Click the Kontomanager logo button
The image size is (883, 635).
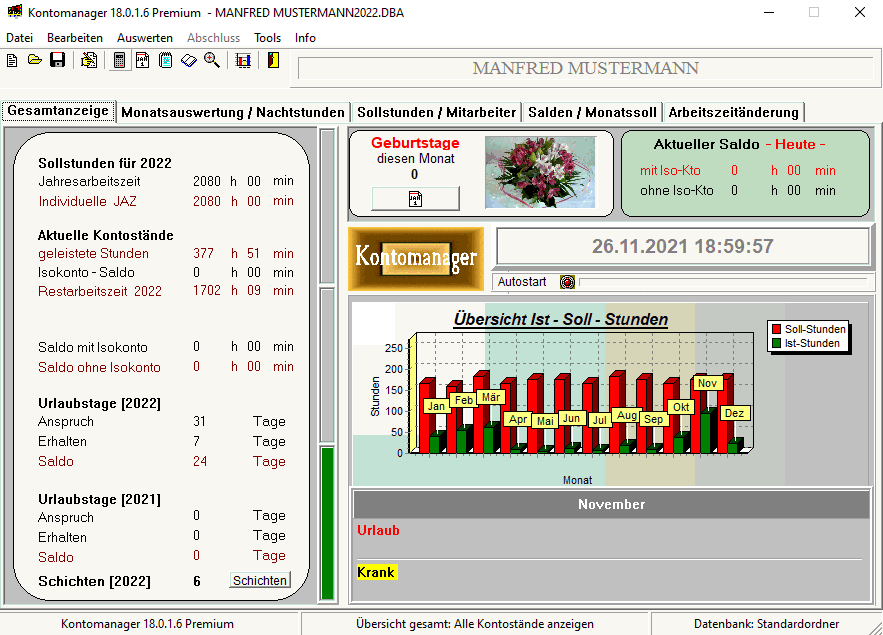click(416, 258)
